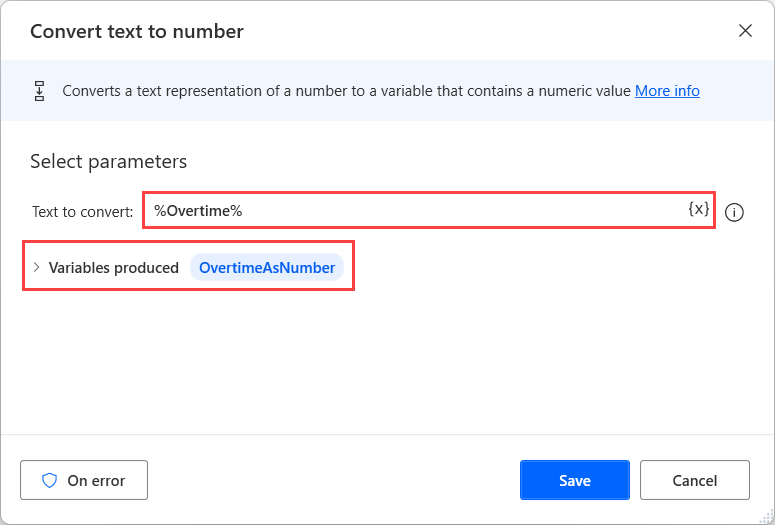Open the More info link

click(x=667, y=91)
